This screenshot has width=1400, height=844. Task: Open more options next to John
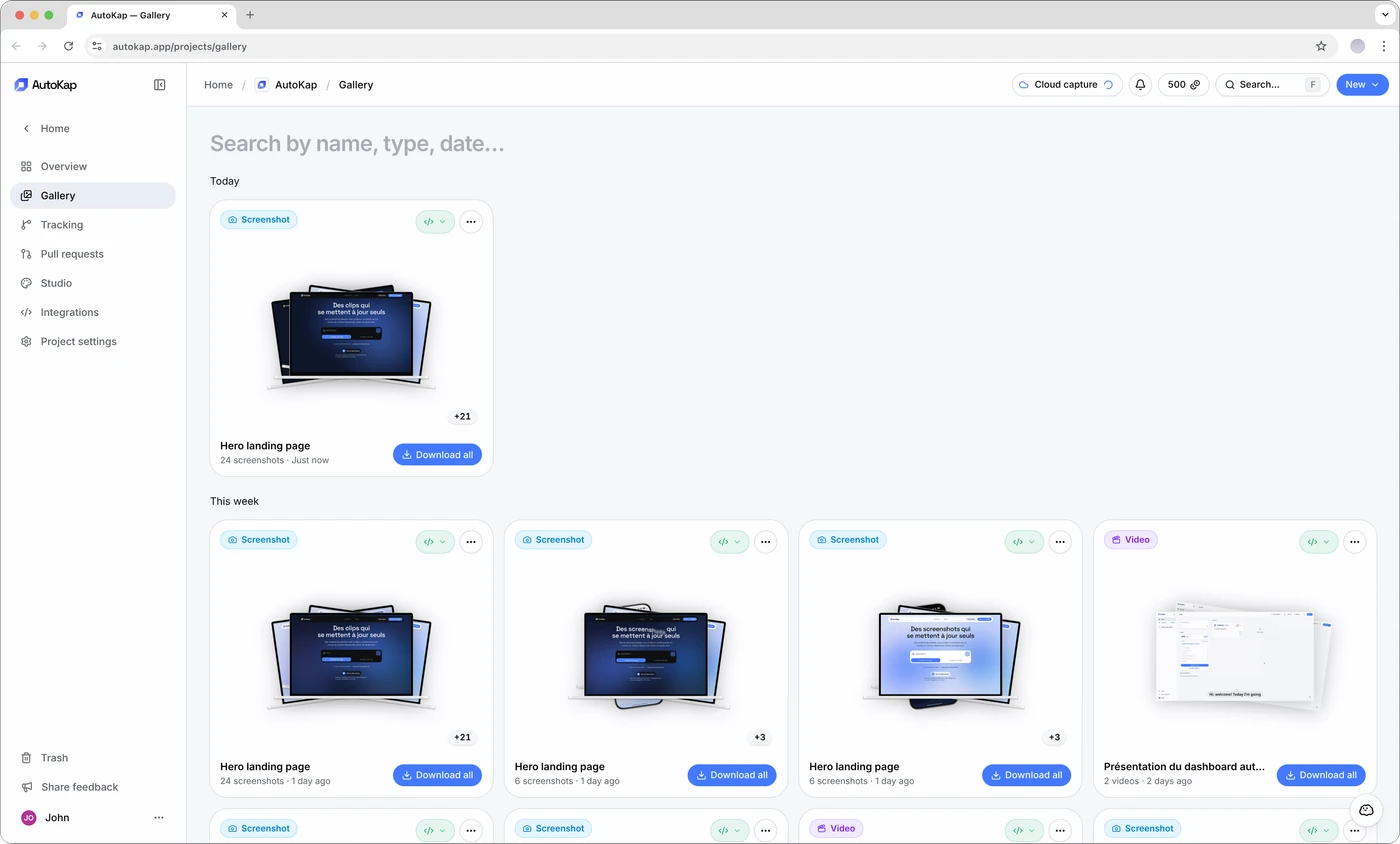tap(158, 818)
